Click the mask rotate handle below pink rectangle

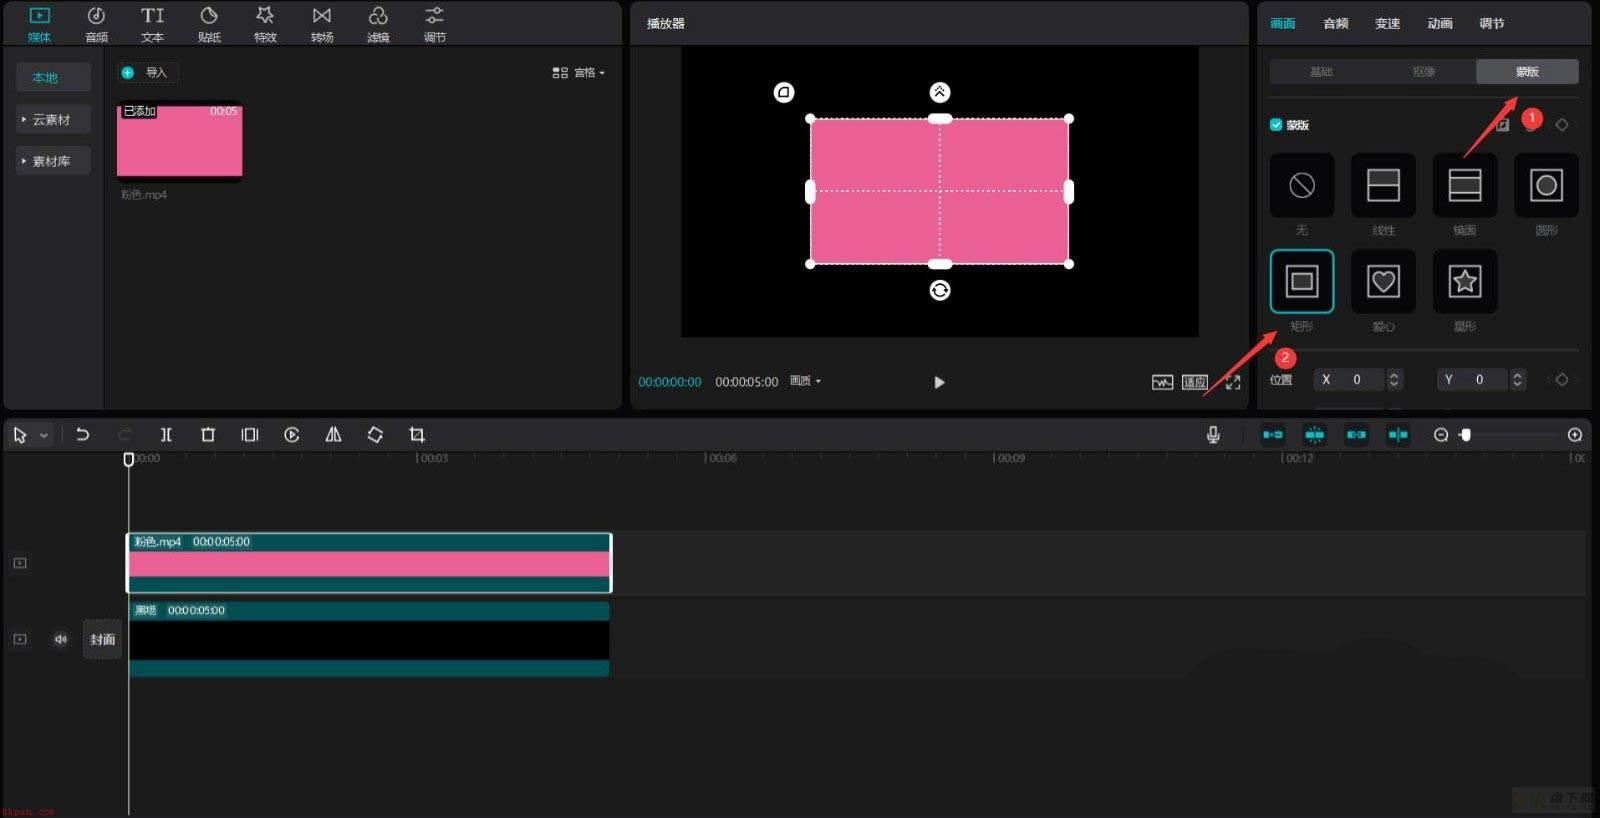(x=940, y=290)
